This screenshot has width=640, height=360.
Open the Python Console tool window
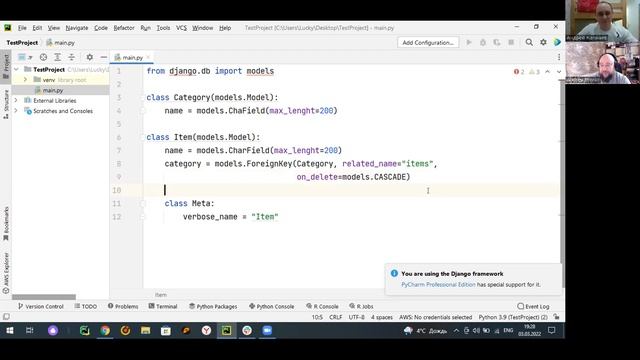271,306
